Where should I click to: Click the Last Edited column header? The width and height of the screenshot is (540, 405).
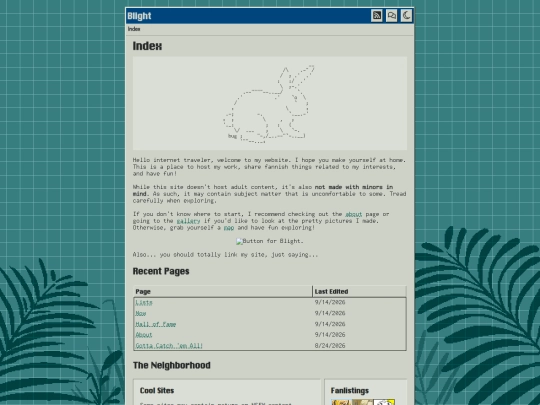click(360, 291)
